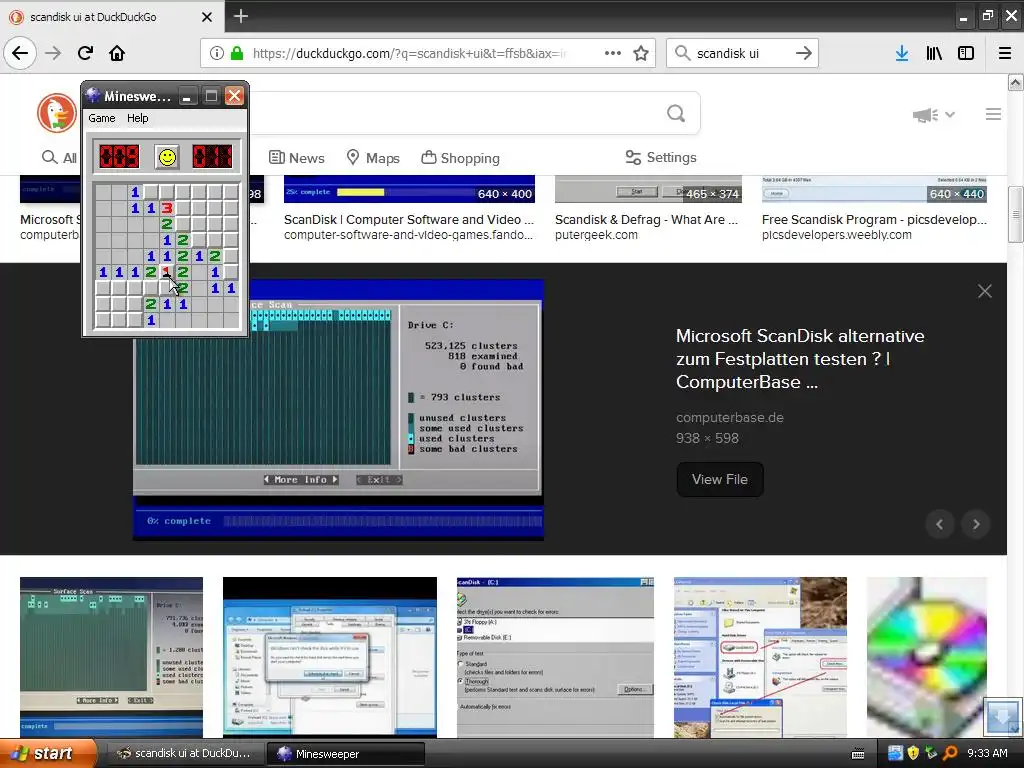Click the back-to-top arrow button

click(1002, 716)
